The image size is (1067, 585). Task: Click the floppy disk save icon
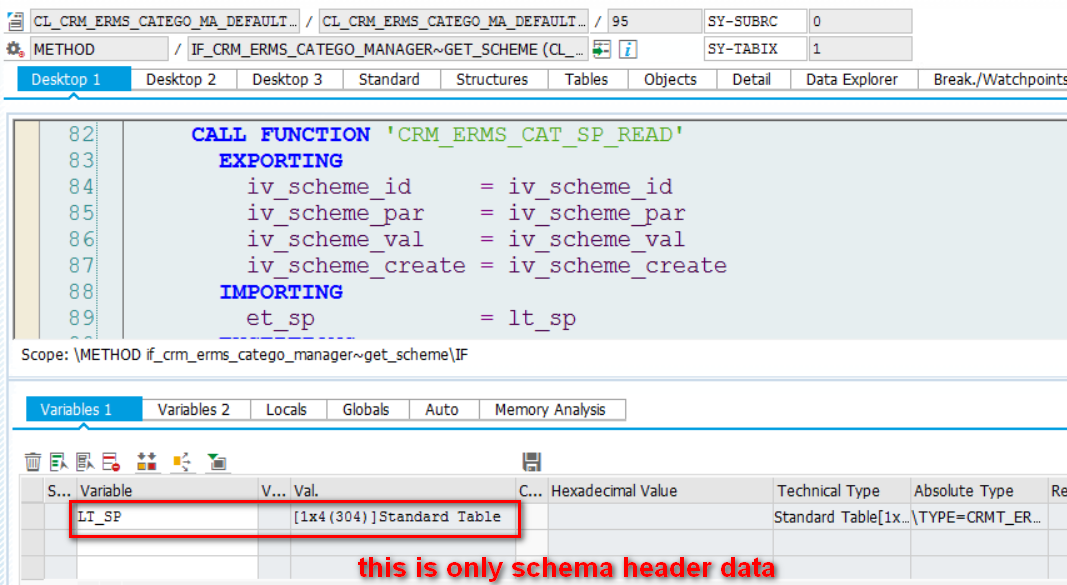pyautogui.click(x=531, y=462)
